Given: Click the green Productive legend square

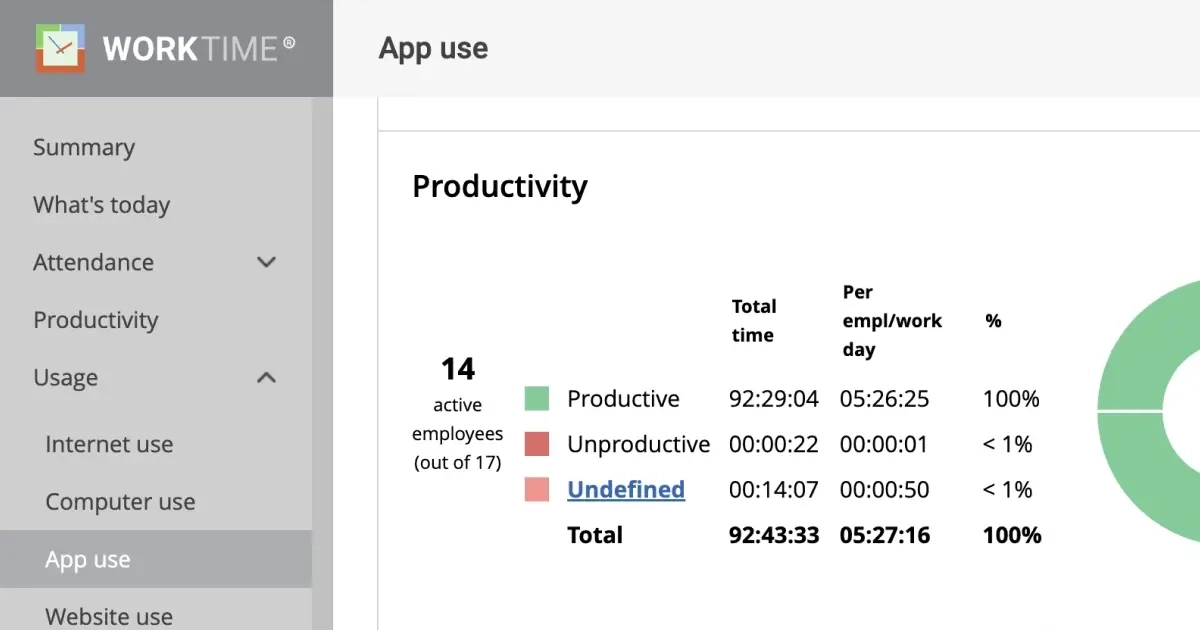Looking at the screenshot, I should click(537, 397).
